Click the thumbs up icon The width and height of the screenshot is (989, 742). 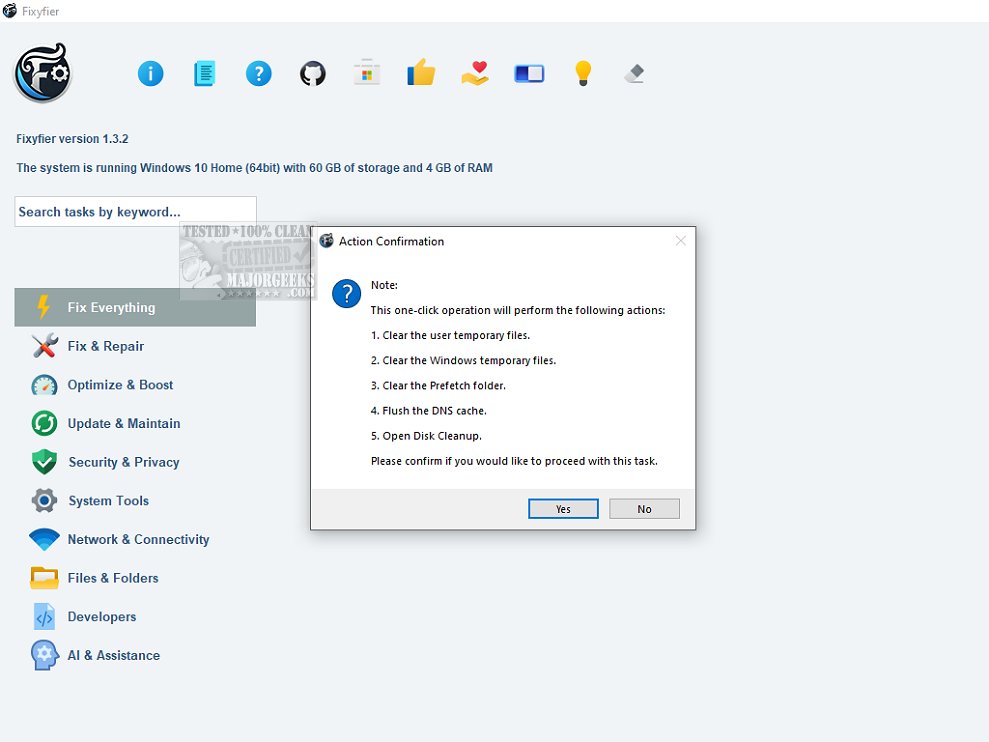coord(421,73)
